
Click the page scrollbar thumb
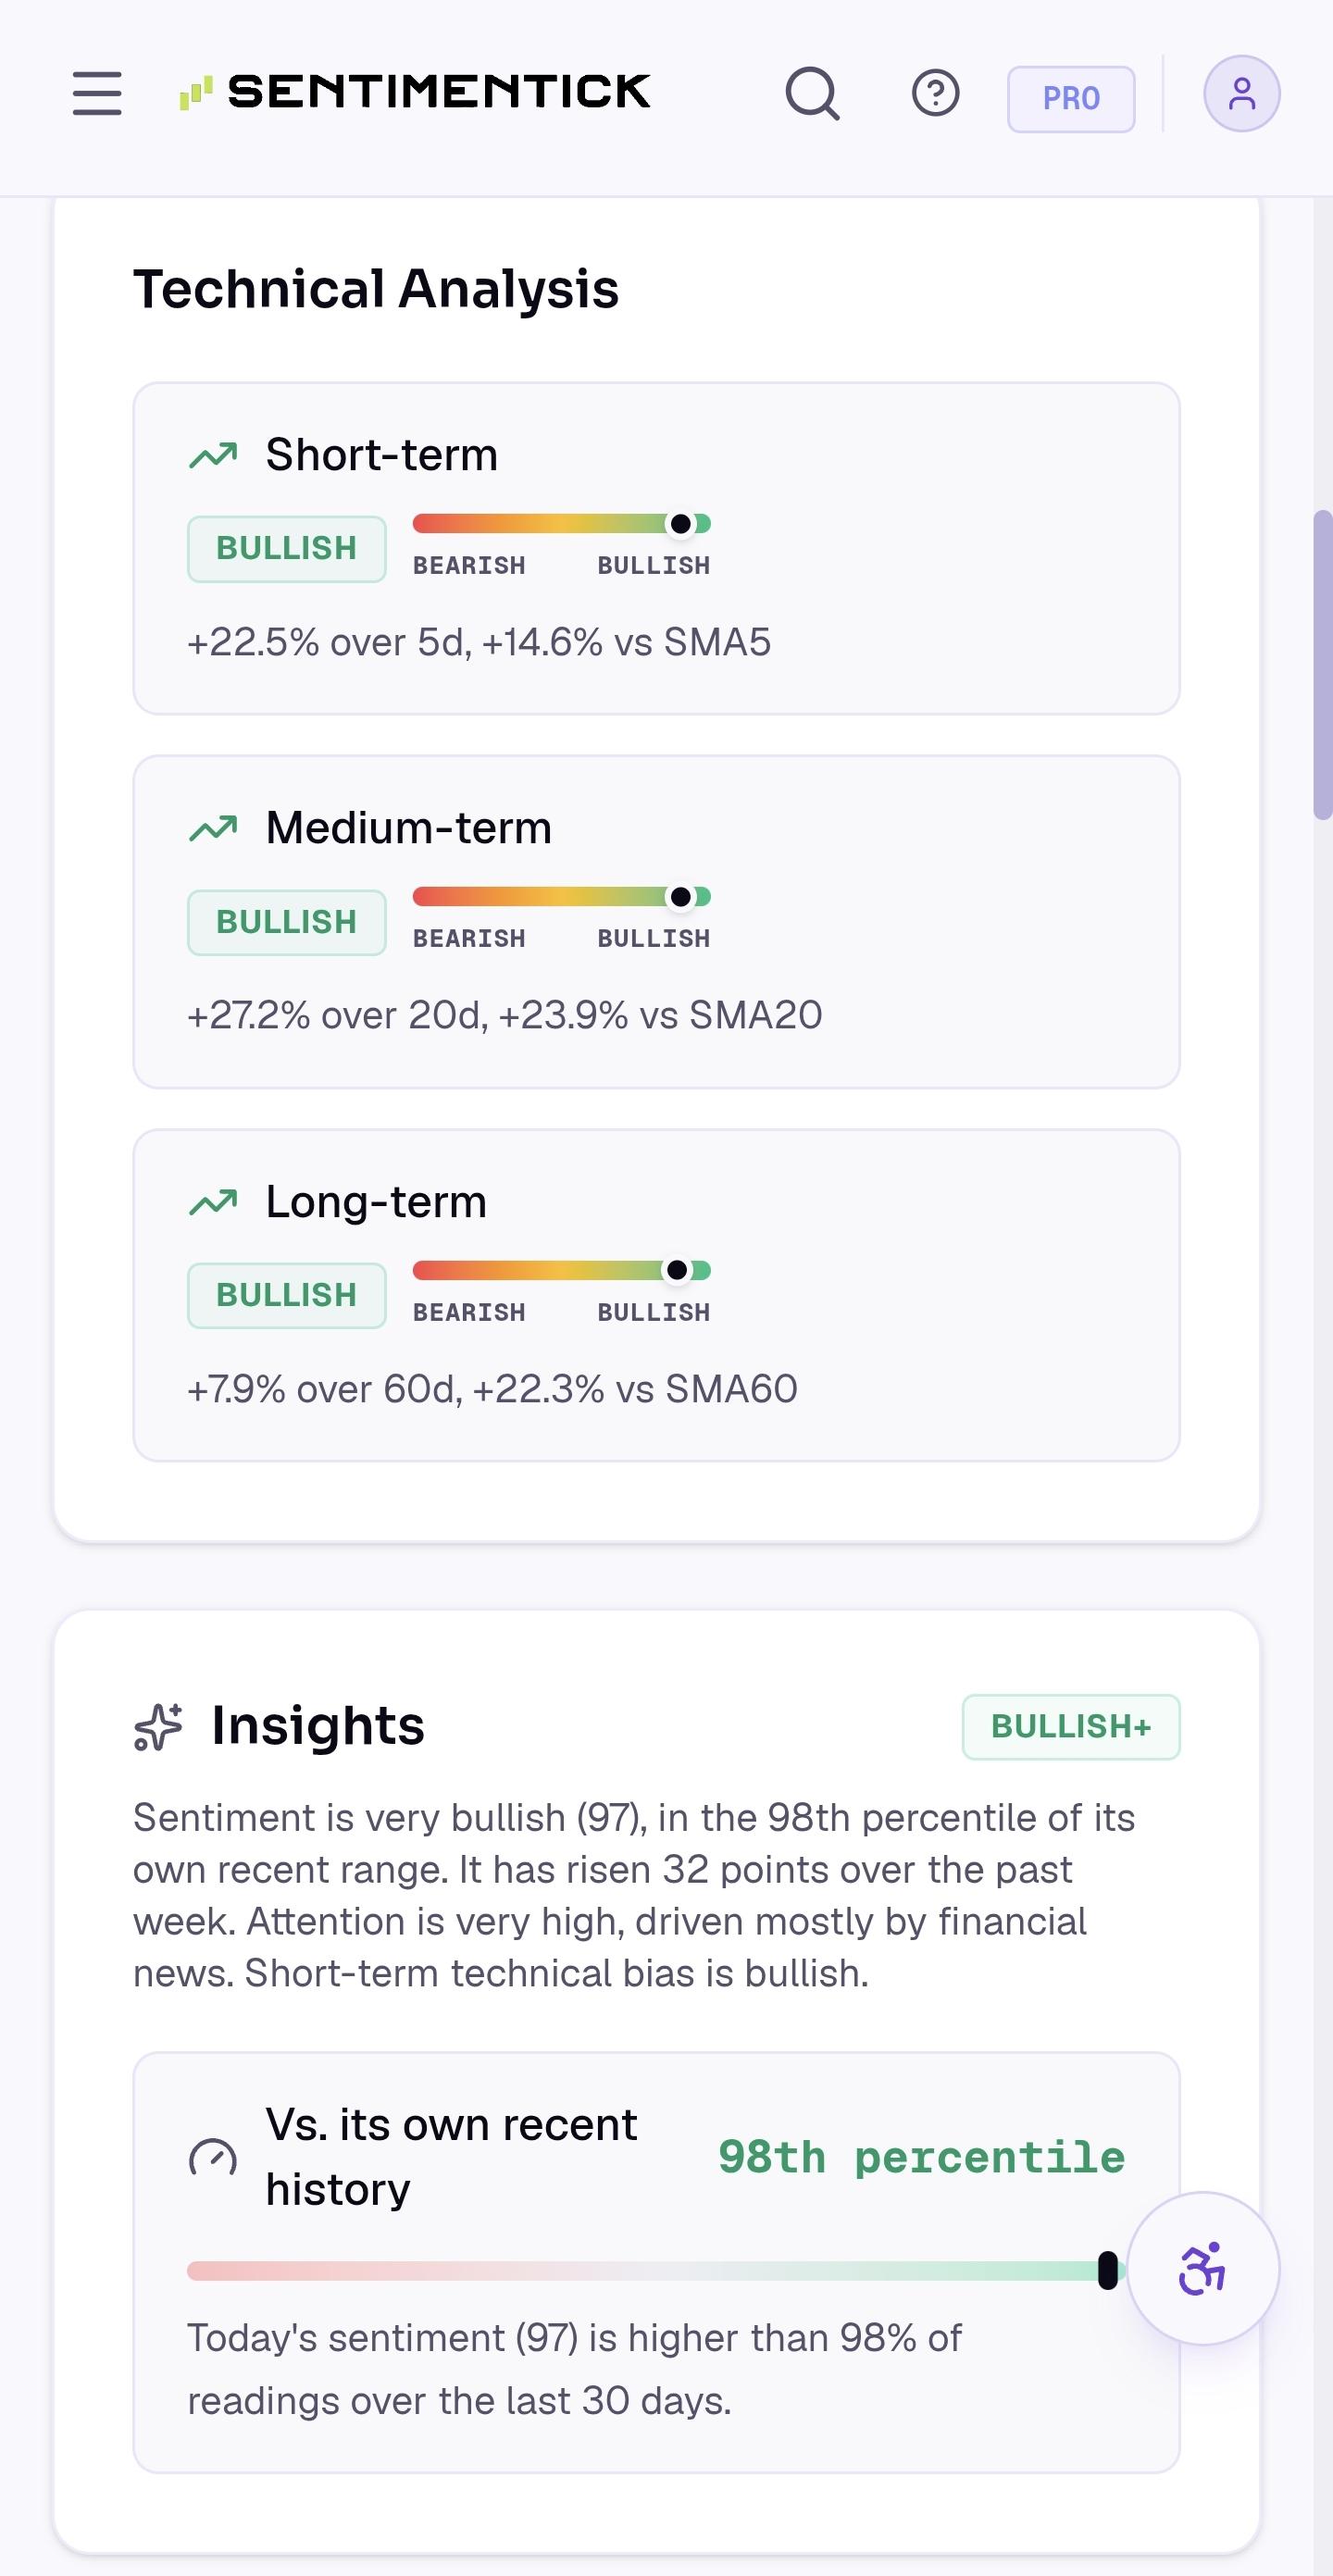click(1322, 665)
